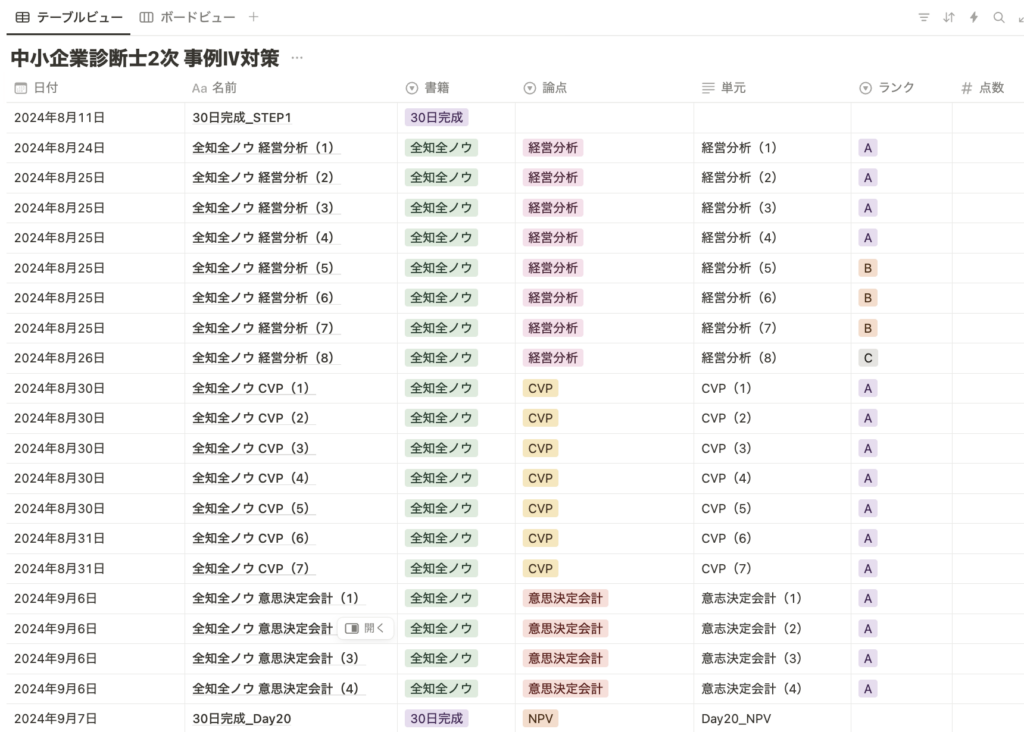Click the 2024年8月31日 date cell for CVP（7）

click(59, 568)
